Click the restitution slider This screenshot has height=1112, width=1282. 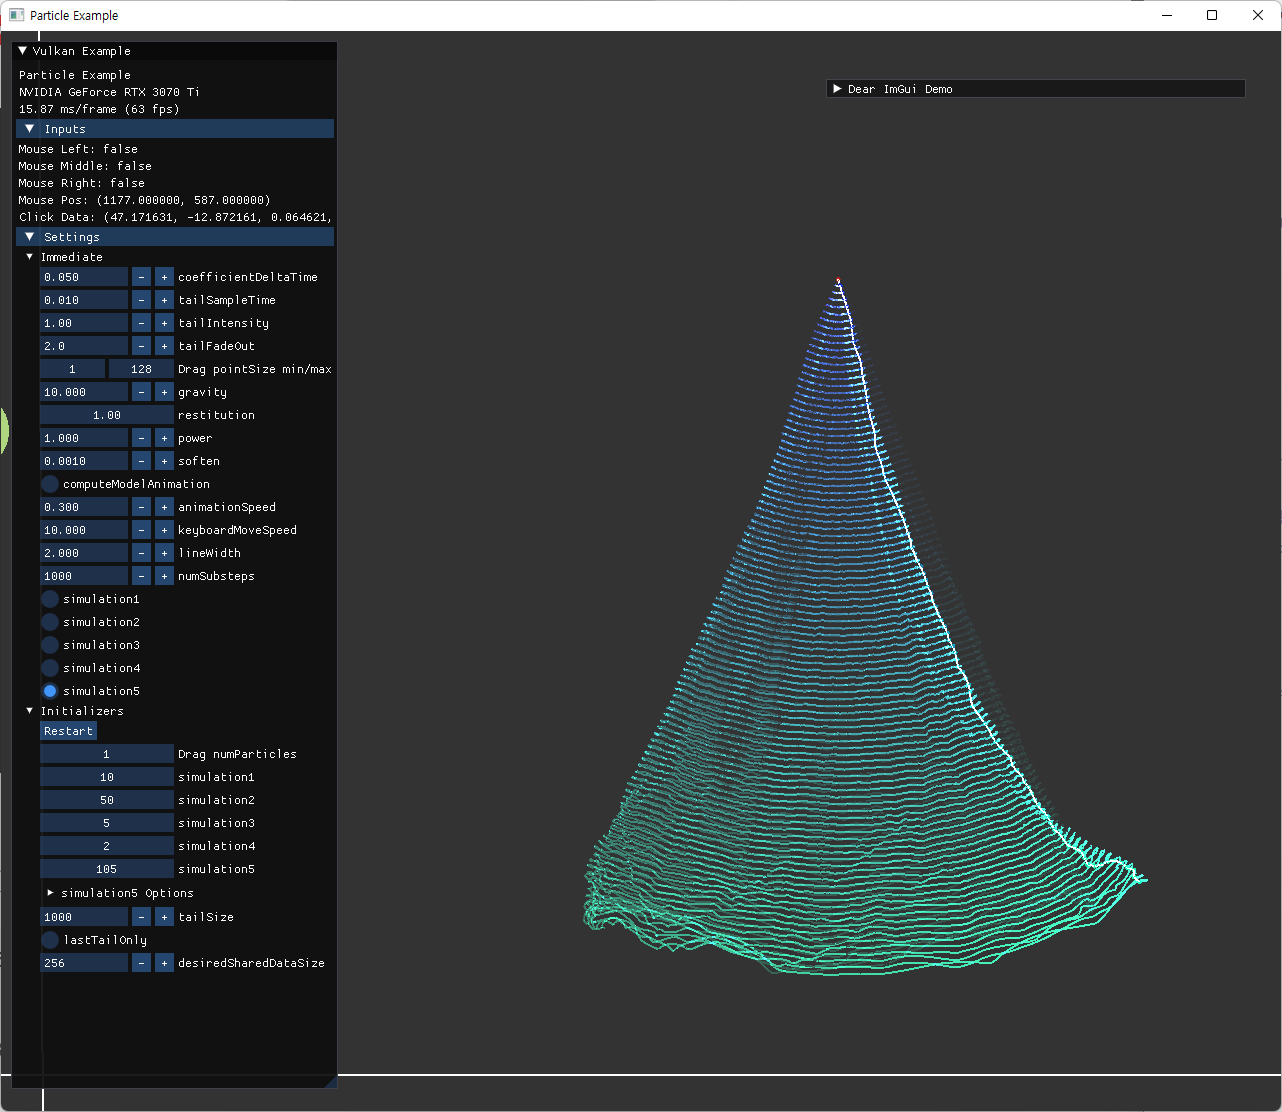click(x=107, y=415)
